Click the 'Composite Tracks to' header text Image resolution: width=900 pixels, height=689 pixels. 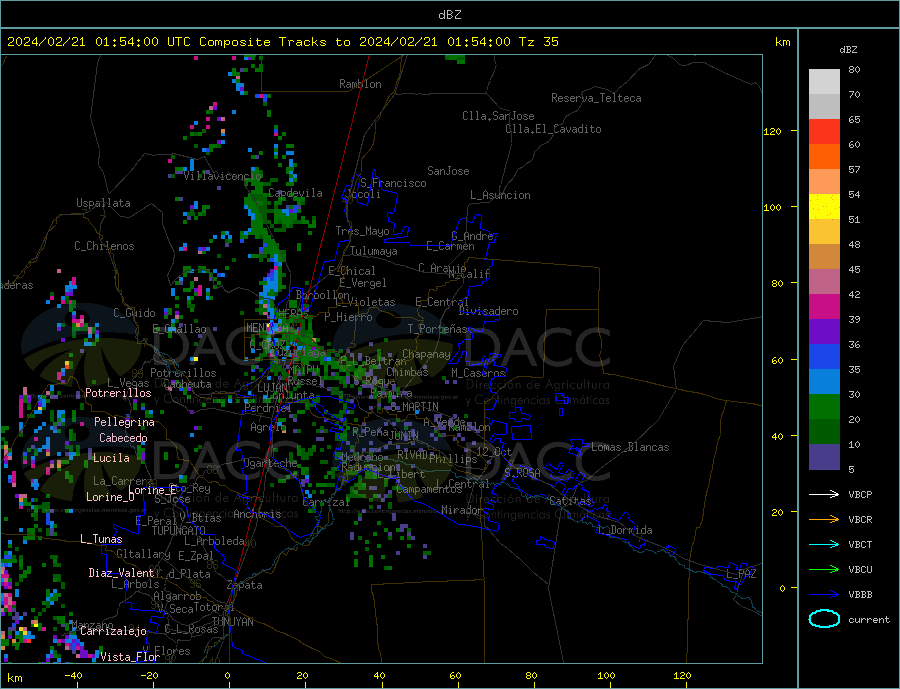pos(274,42)
